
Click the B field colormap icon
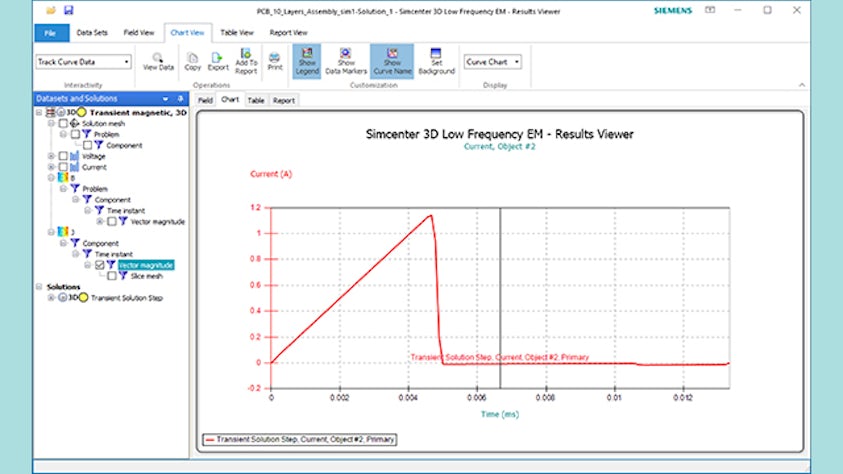point(63,177)
